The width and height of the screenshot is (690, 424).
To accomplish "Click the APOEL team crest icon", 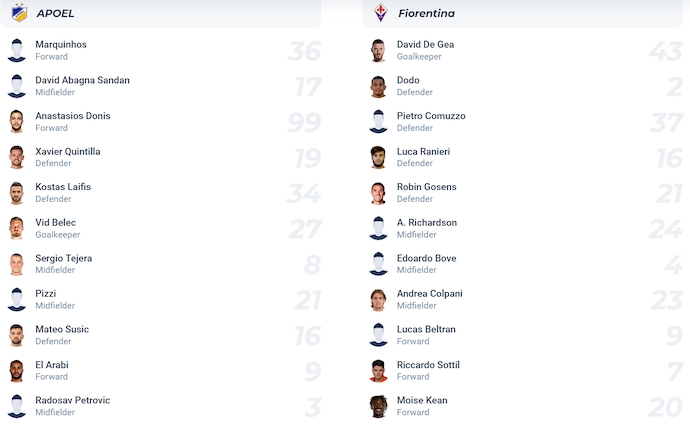I will pos(18,13).
